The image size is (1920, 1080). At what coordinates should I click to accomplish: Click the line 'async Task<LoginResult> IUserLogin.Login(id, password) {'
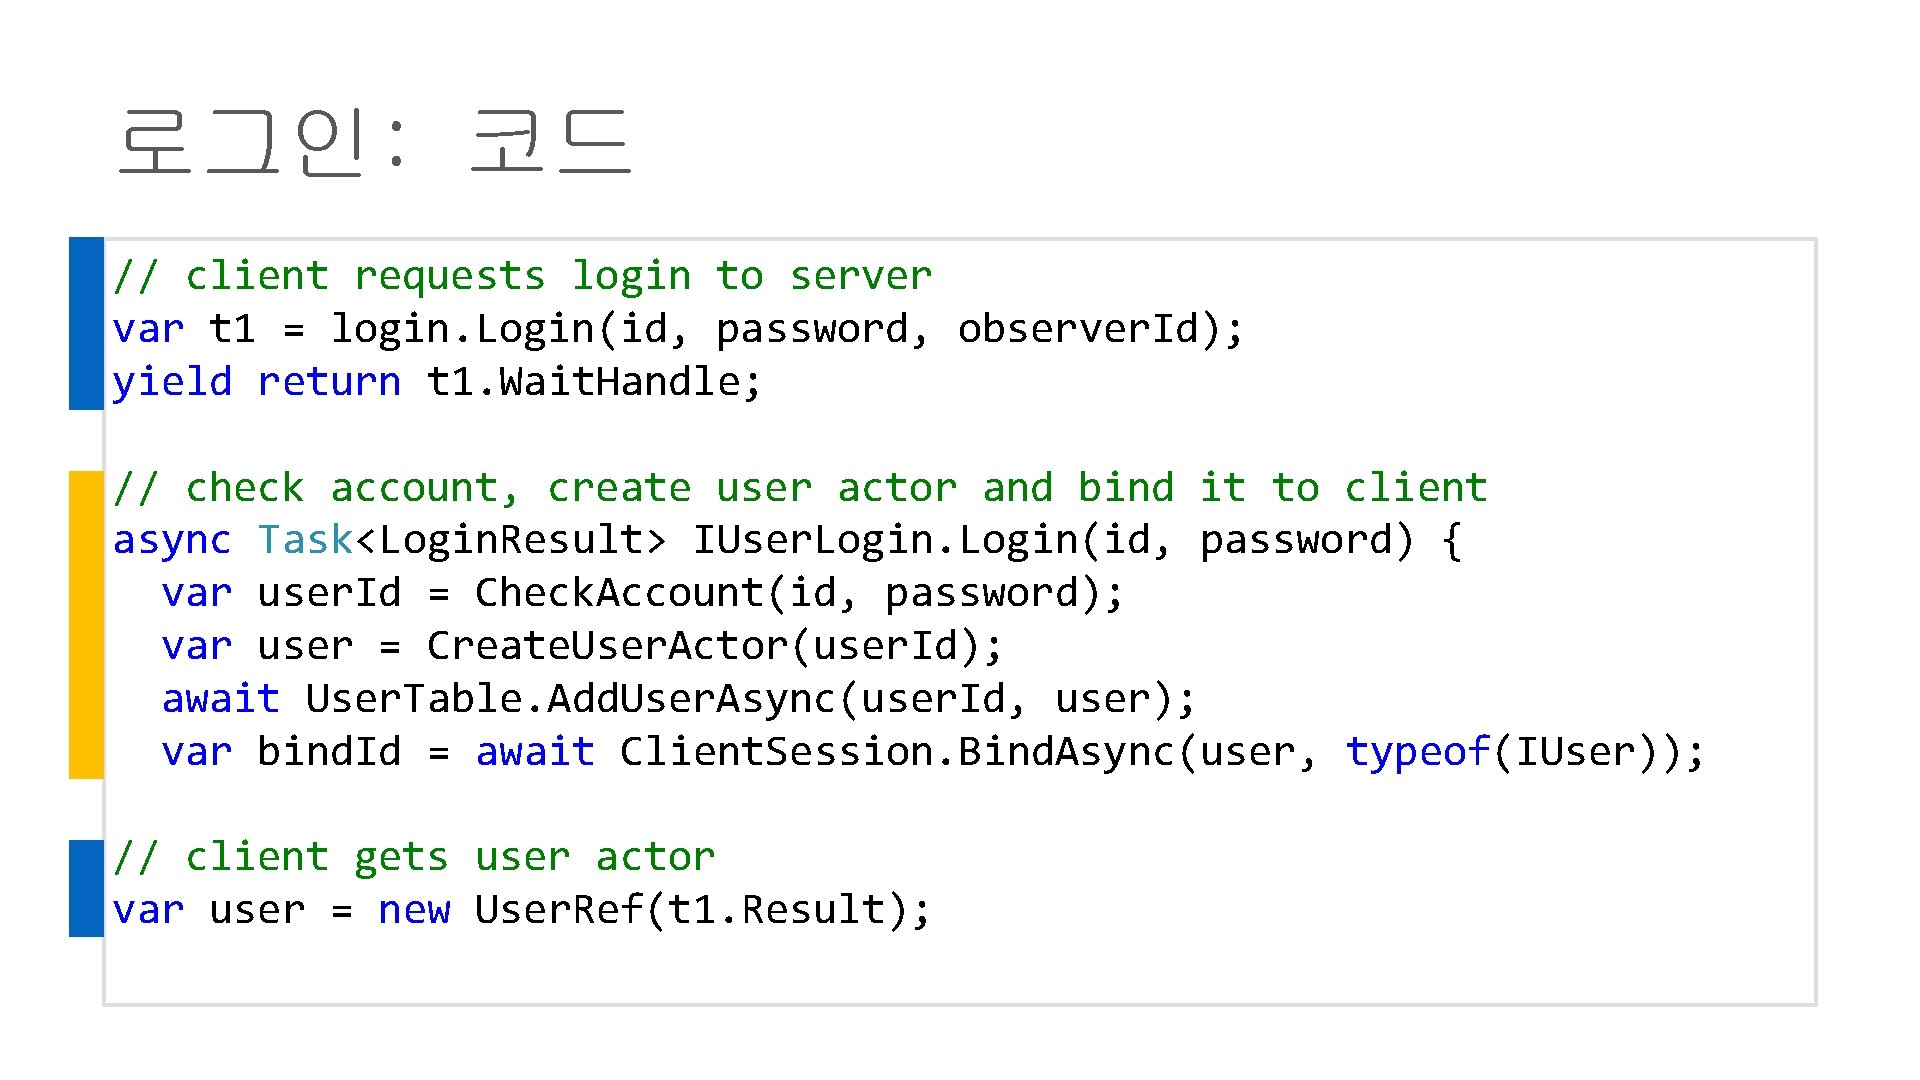(x=788, y=541)
